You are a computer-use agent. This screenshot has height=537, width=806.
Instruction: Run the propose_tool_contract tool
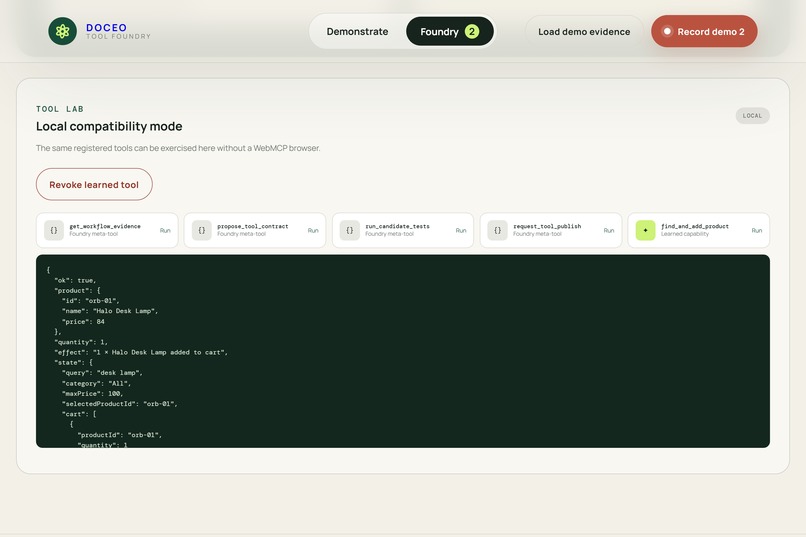313,230
